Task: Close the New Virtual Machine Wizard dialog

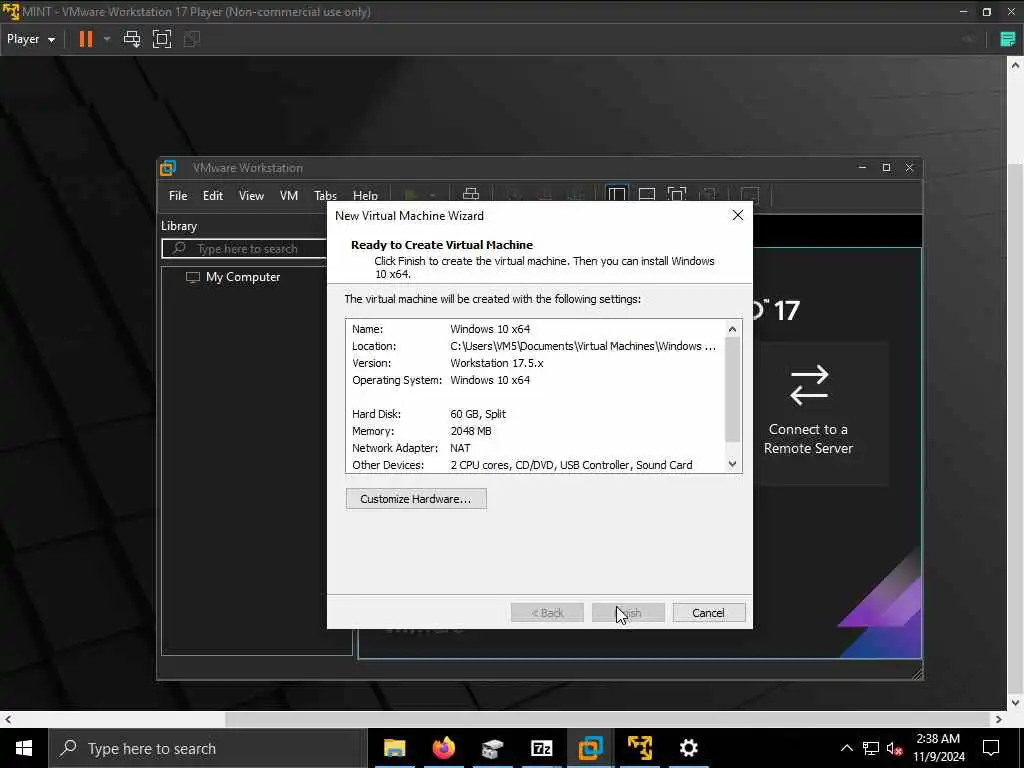Action: point(737,216)
